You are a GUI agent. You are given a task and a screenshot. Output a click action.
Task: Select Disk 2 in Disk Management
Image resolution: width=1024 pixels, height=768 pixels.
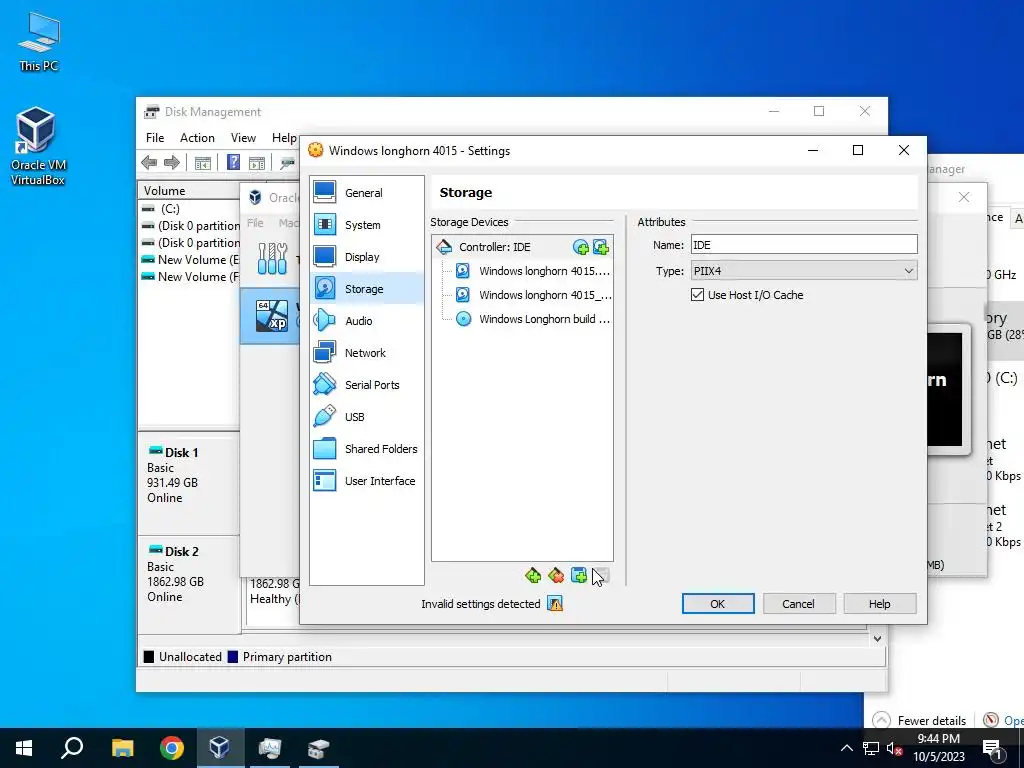point(189,584)
